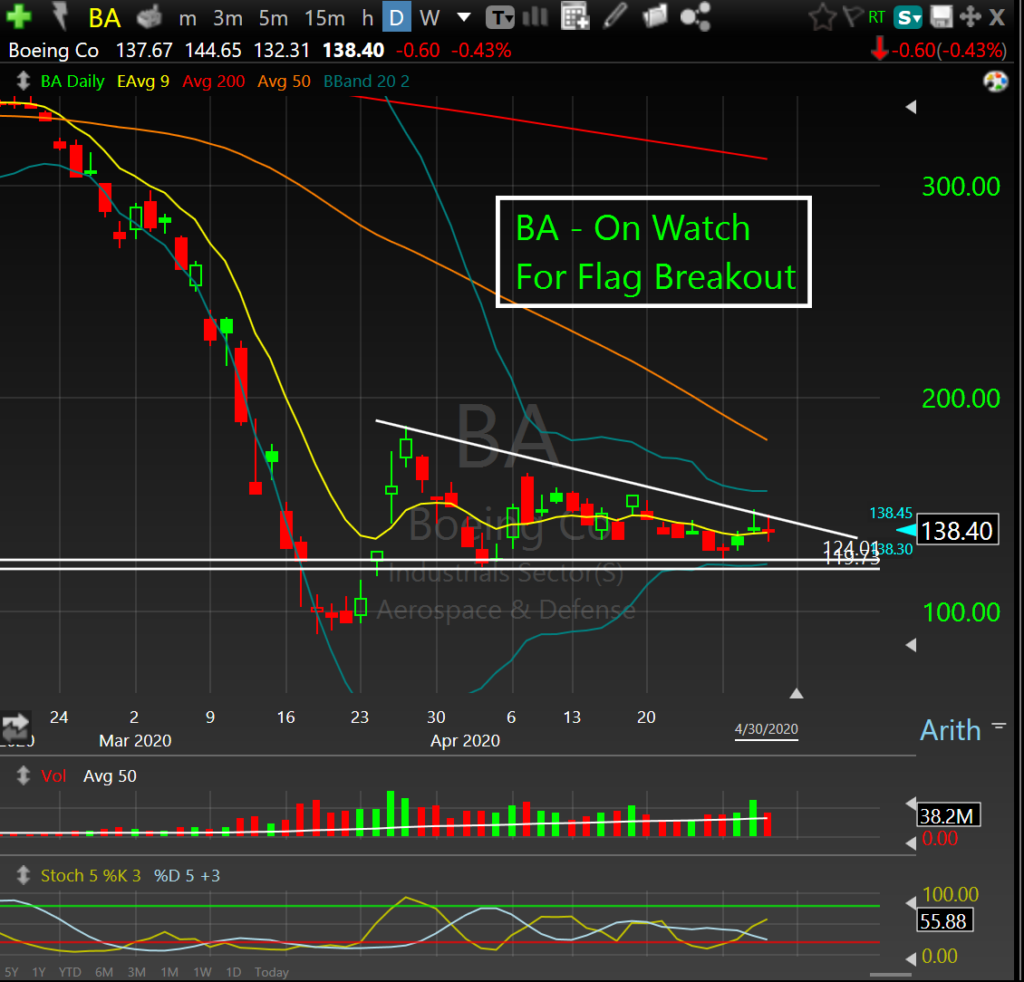Screen dimensions: 1024x982
Task: Edit the orange Avg 50 price indicator
Action: (284, 82)
